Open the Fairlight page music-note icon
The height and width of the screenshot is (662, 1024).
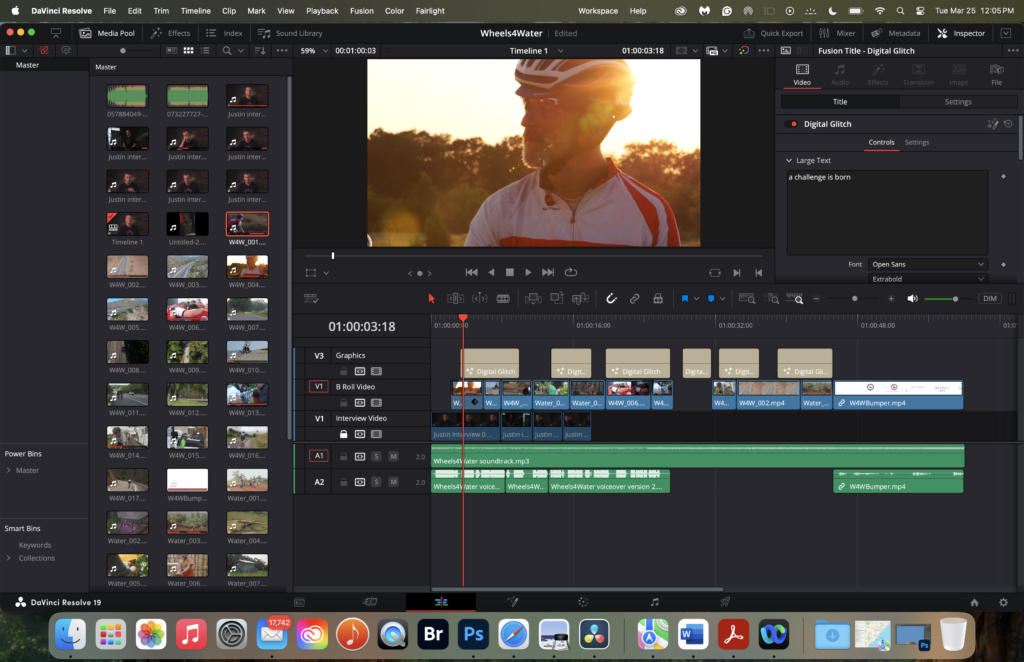655,602
